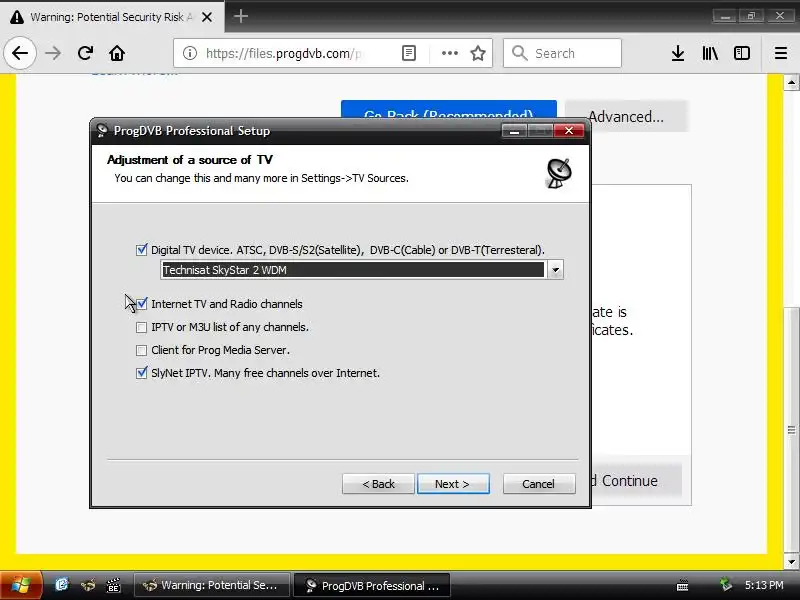Uncheck SlyNet IPTV free channels option

141,373
